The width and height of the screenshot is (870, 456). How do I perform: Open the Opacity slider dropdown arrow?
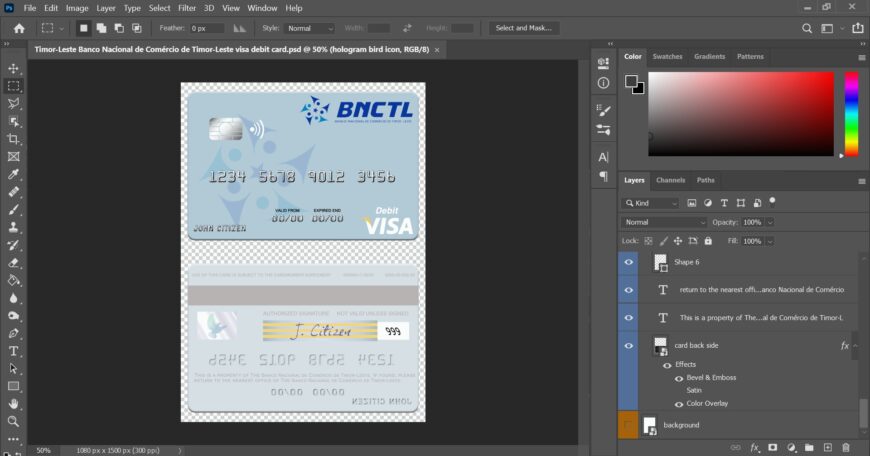coord(770,222)
